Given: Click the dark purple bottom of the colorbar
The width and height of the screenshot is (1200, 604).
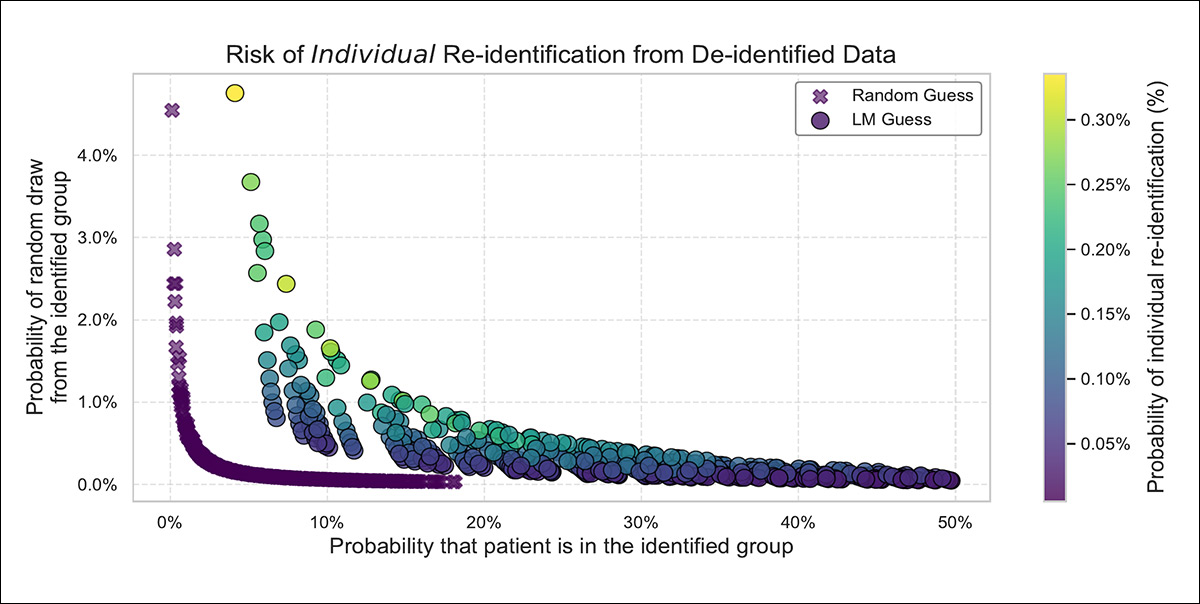Looking at the screenshot, I should [x=1056, y=492].
